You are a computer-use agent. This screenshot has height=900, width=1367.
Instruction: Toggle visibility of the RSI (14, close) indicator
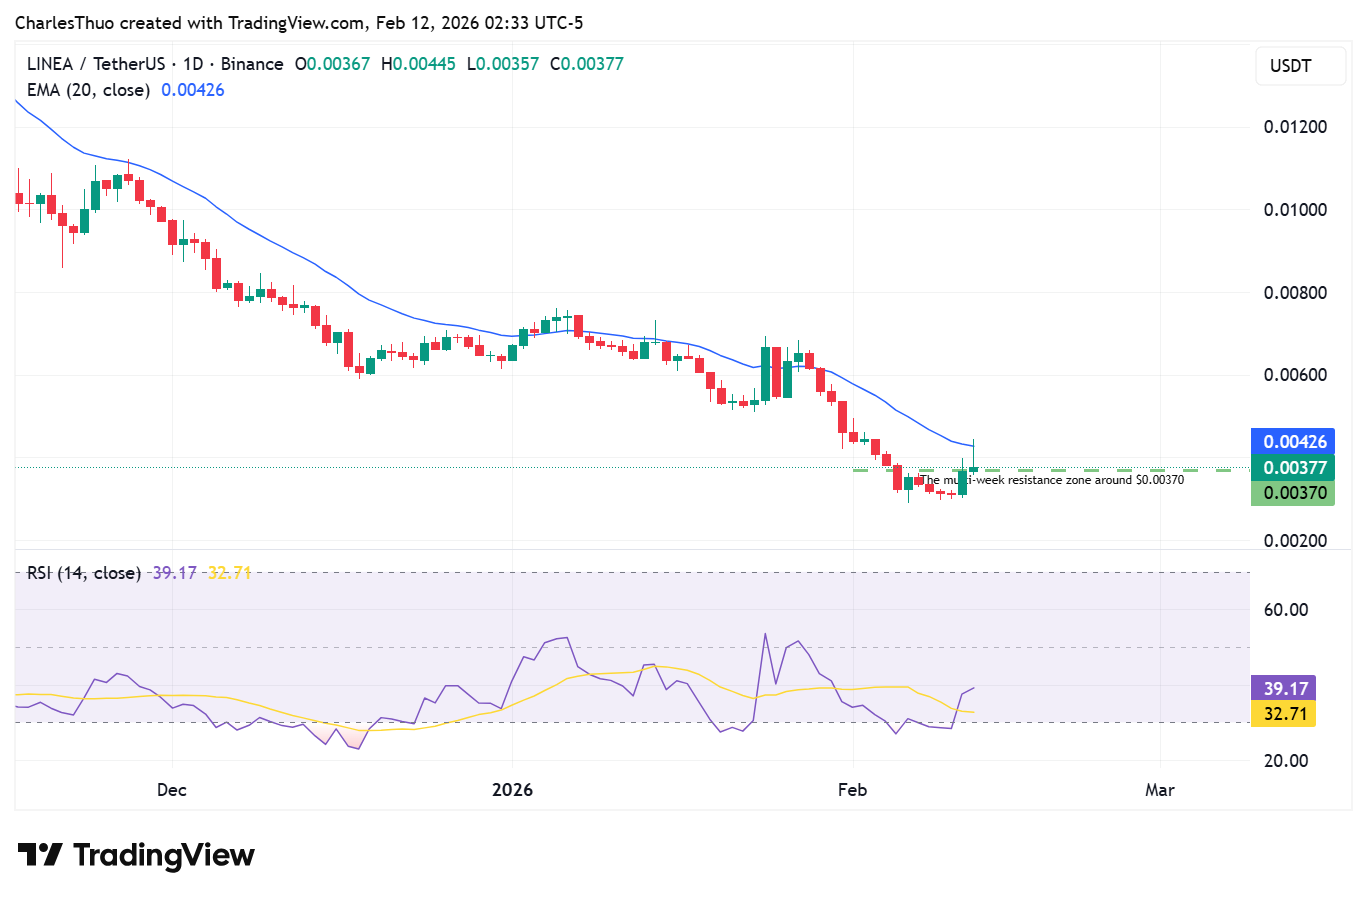[81, 573]
